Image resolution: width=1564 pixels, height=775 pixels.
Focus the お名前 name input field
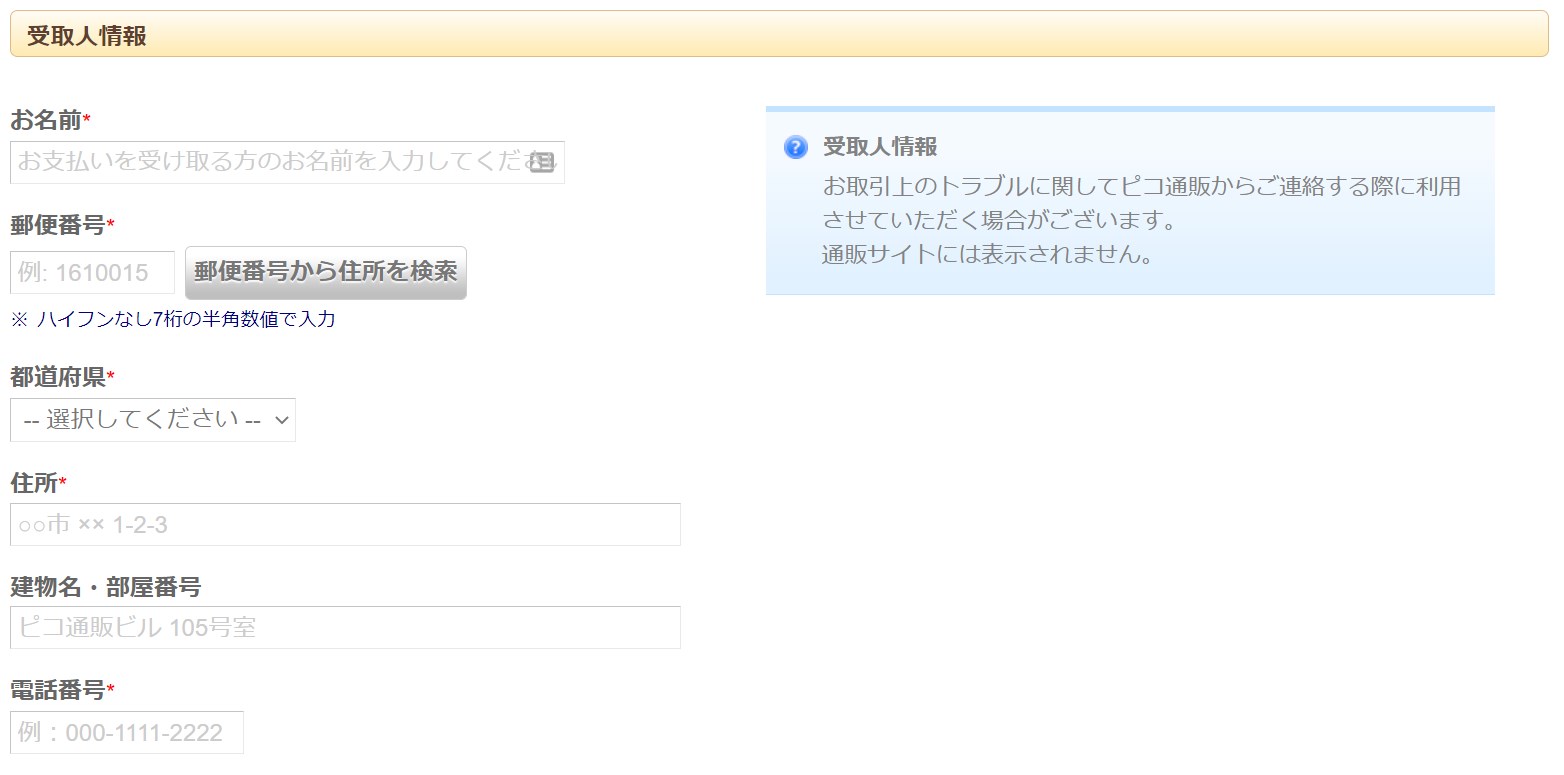[270, 162]
